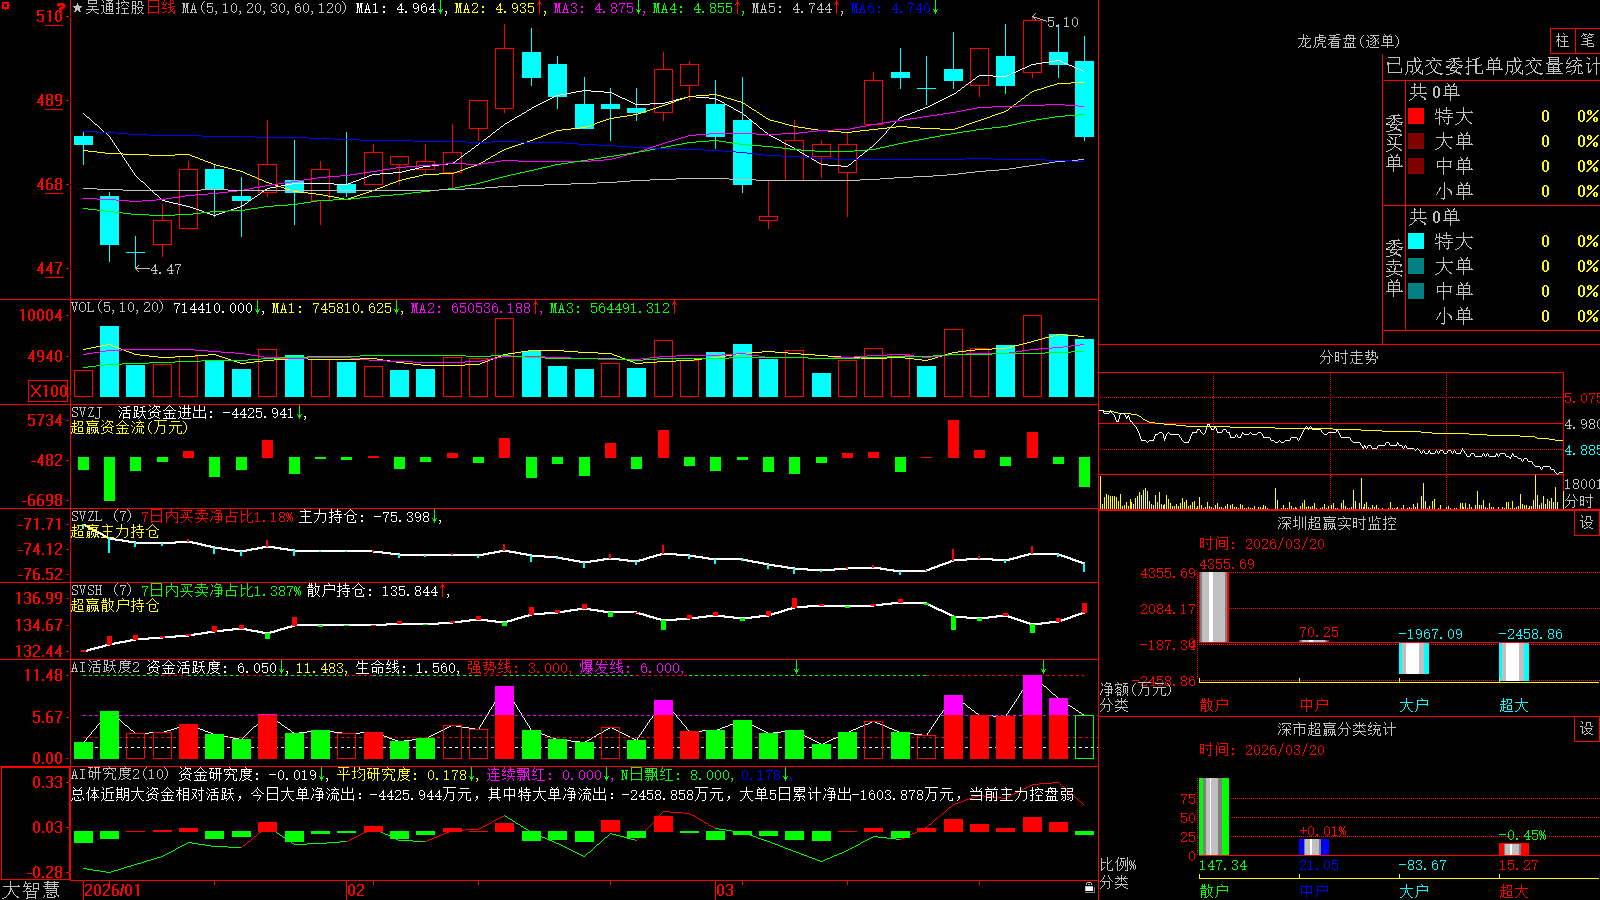The width and height of the screenshot is (1600, 900).
Task: Click the 分时 label beside the intraday volume
Action: [1579, 501]
